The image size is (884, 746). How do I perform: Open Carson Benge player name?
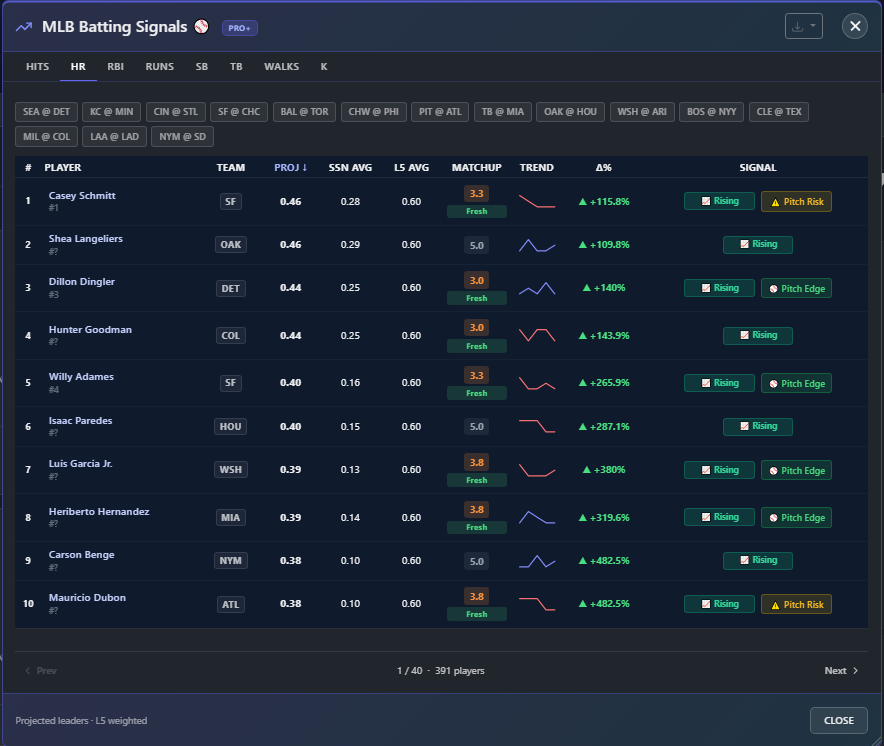tap(82, 555)
